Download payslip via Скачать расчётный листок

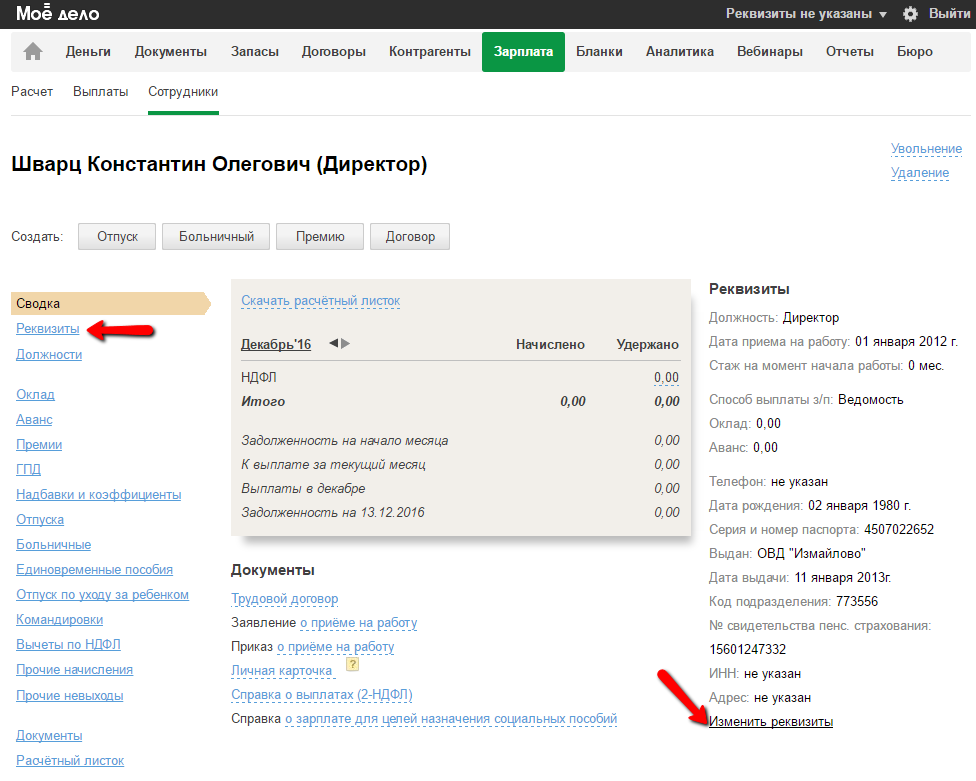tap(320, 301)
